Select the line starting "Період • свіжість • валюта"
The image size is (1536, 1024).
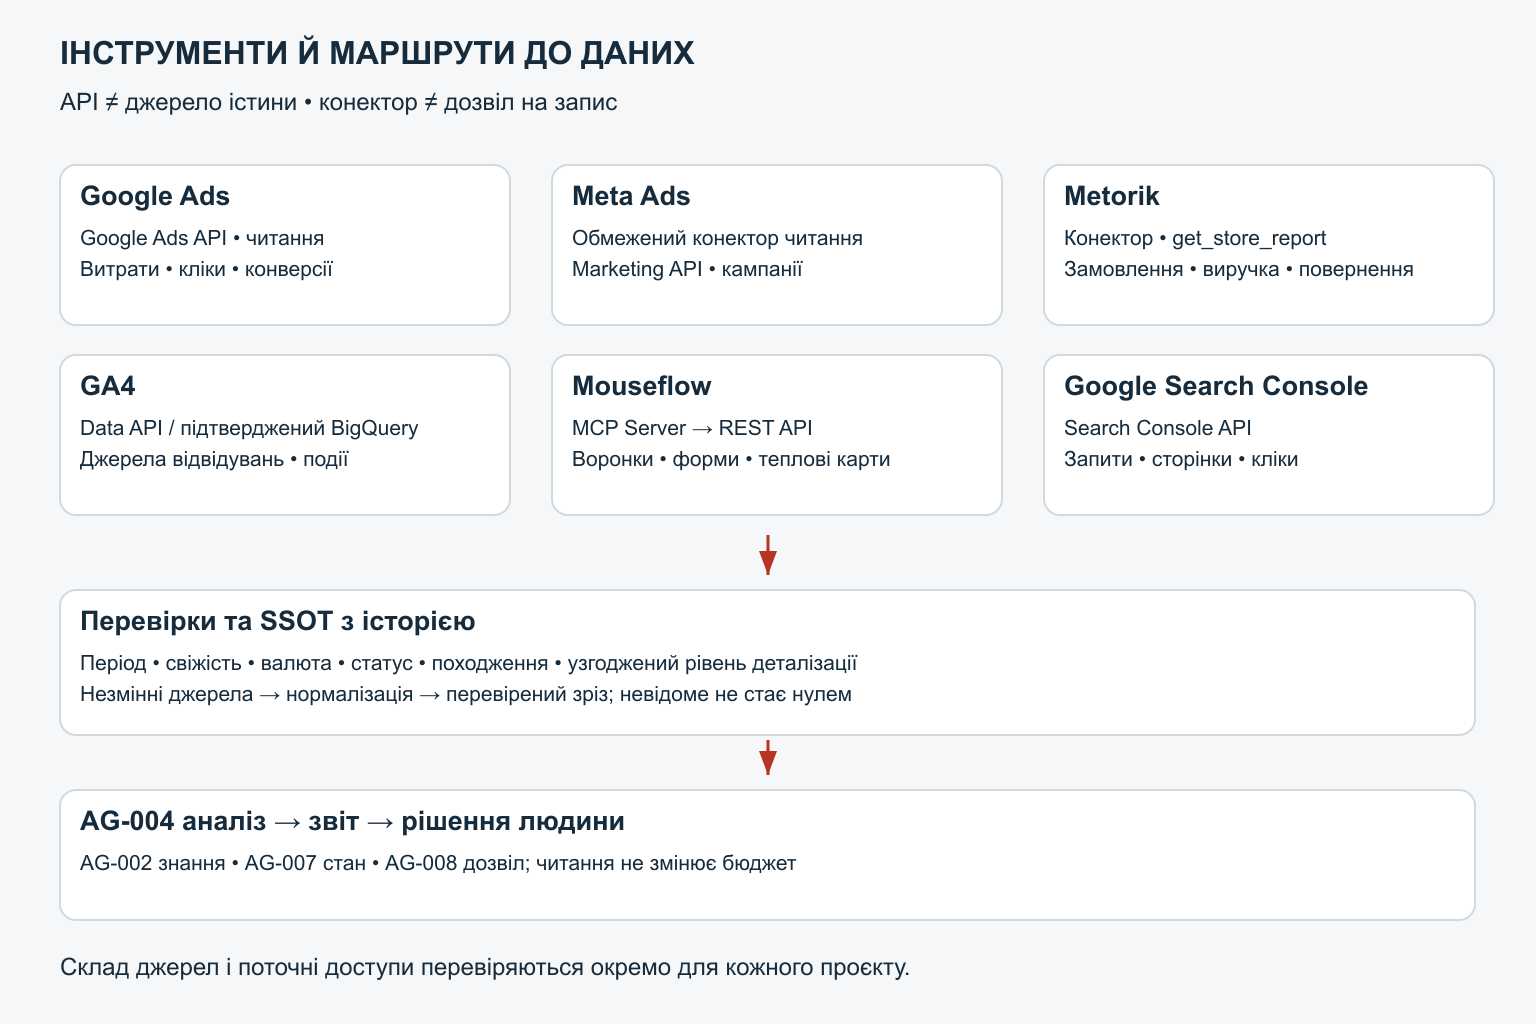469,663
